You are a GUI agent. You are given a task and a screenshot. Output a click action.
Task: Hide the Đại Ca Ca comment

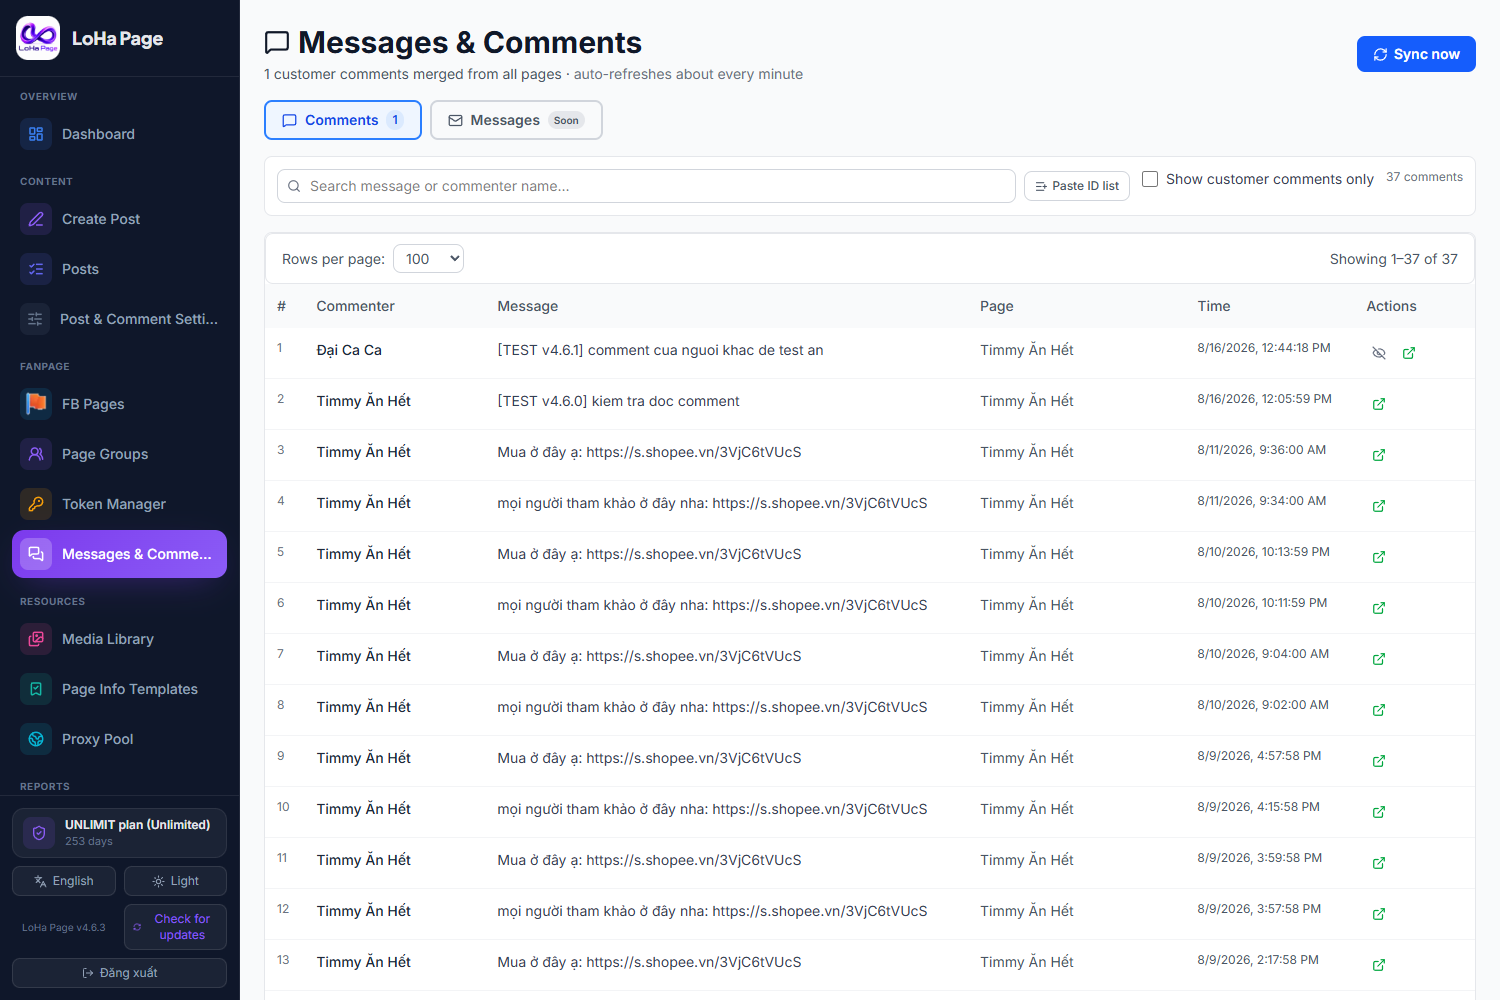click(x=1379, y=353)
